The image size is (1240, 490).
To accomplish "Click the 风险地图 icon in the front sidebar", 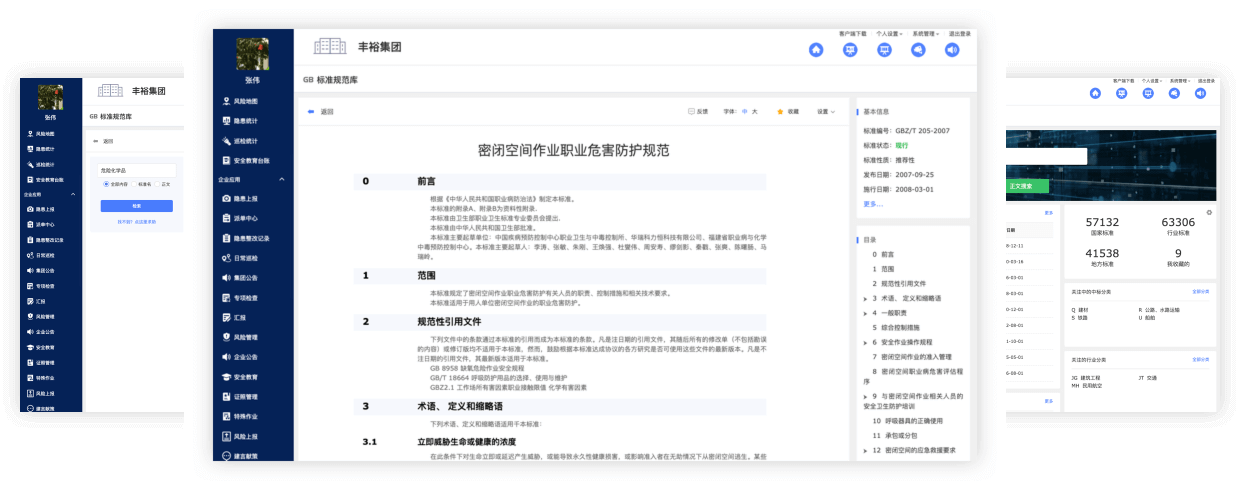I will click(x=226, y=102).
